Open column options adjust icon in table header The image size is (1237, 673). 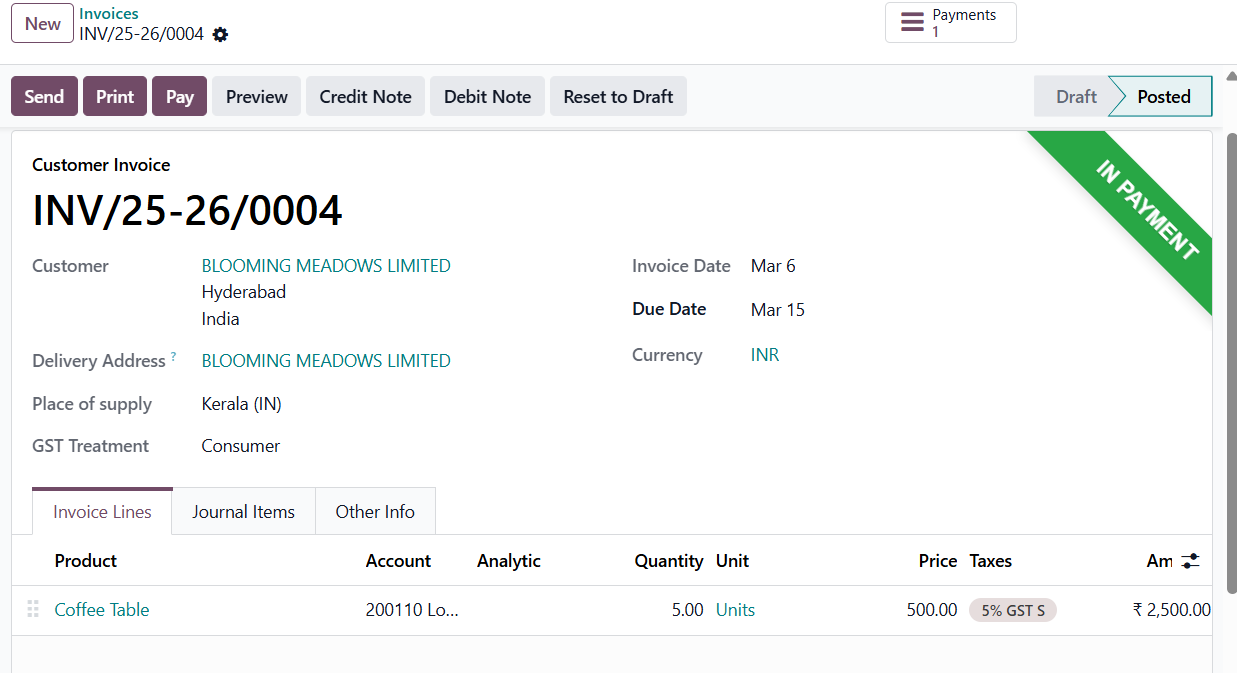(x=1190, y=561)
